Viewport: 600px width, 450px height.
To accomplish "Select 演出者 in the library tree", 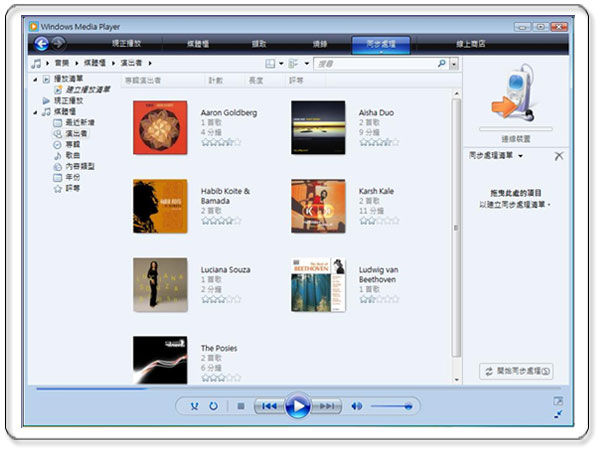I will point(76,133).
